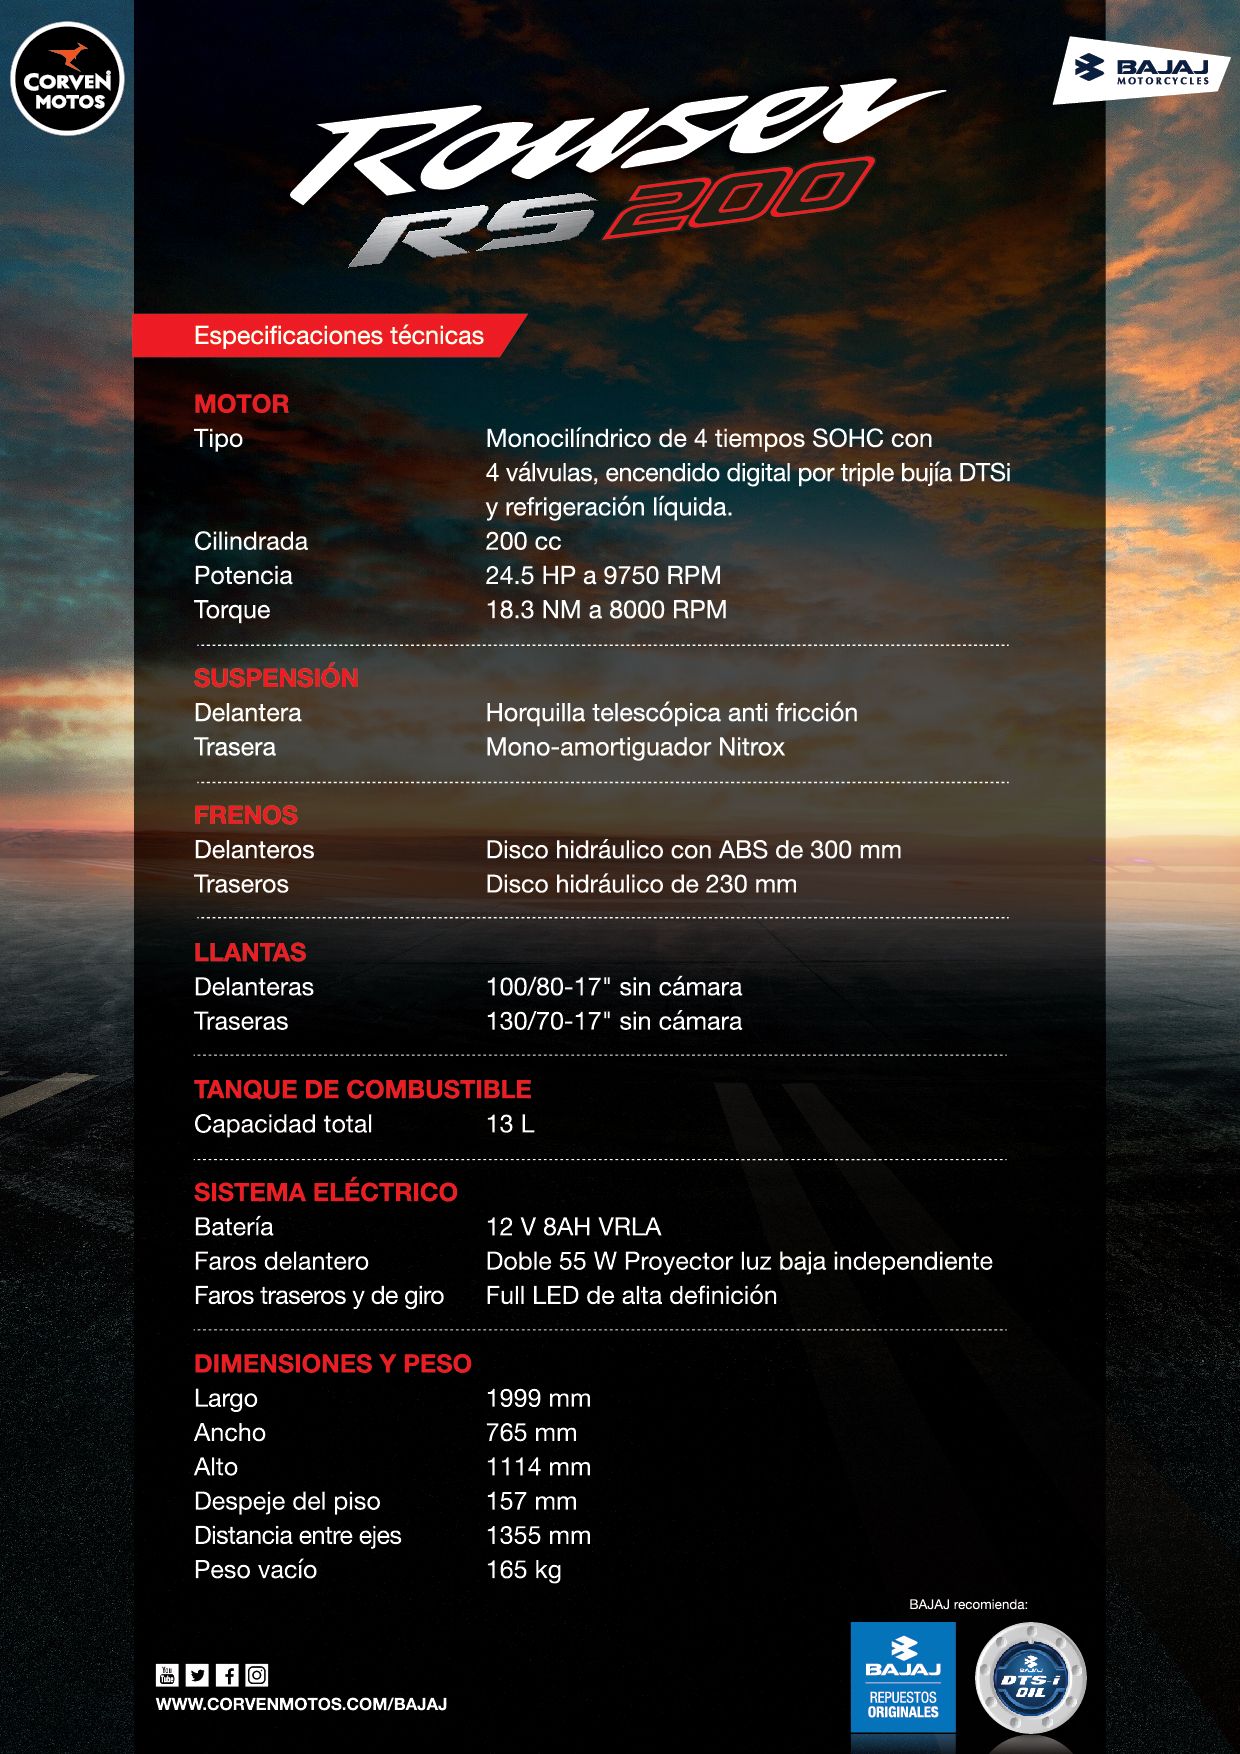Click the value 24.5 HP a 9750 RPM
1240x1754 pixels.
click(x=603, y=575)
